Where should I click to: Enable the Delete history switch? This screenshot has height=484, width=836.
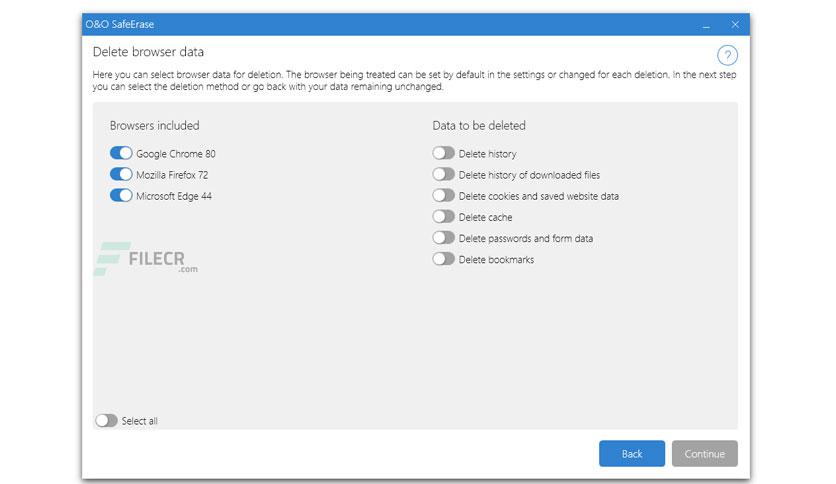tap(444, 153)
